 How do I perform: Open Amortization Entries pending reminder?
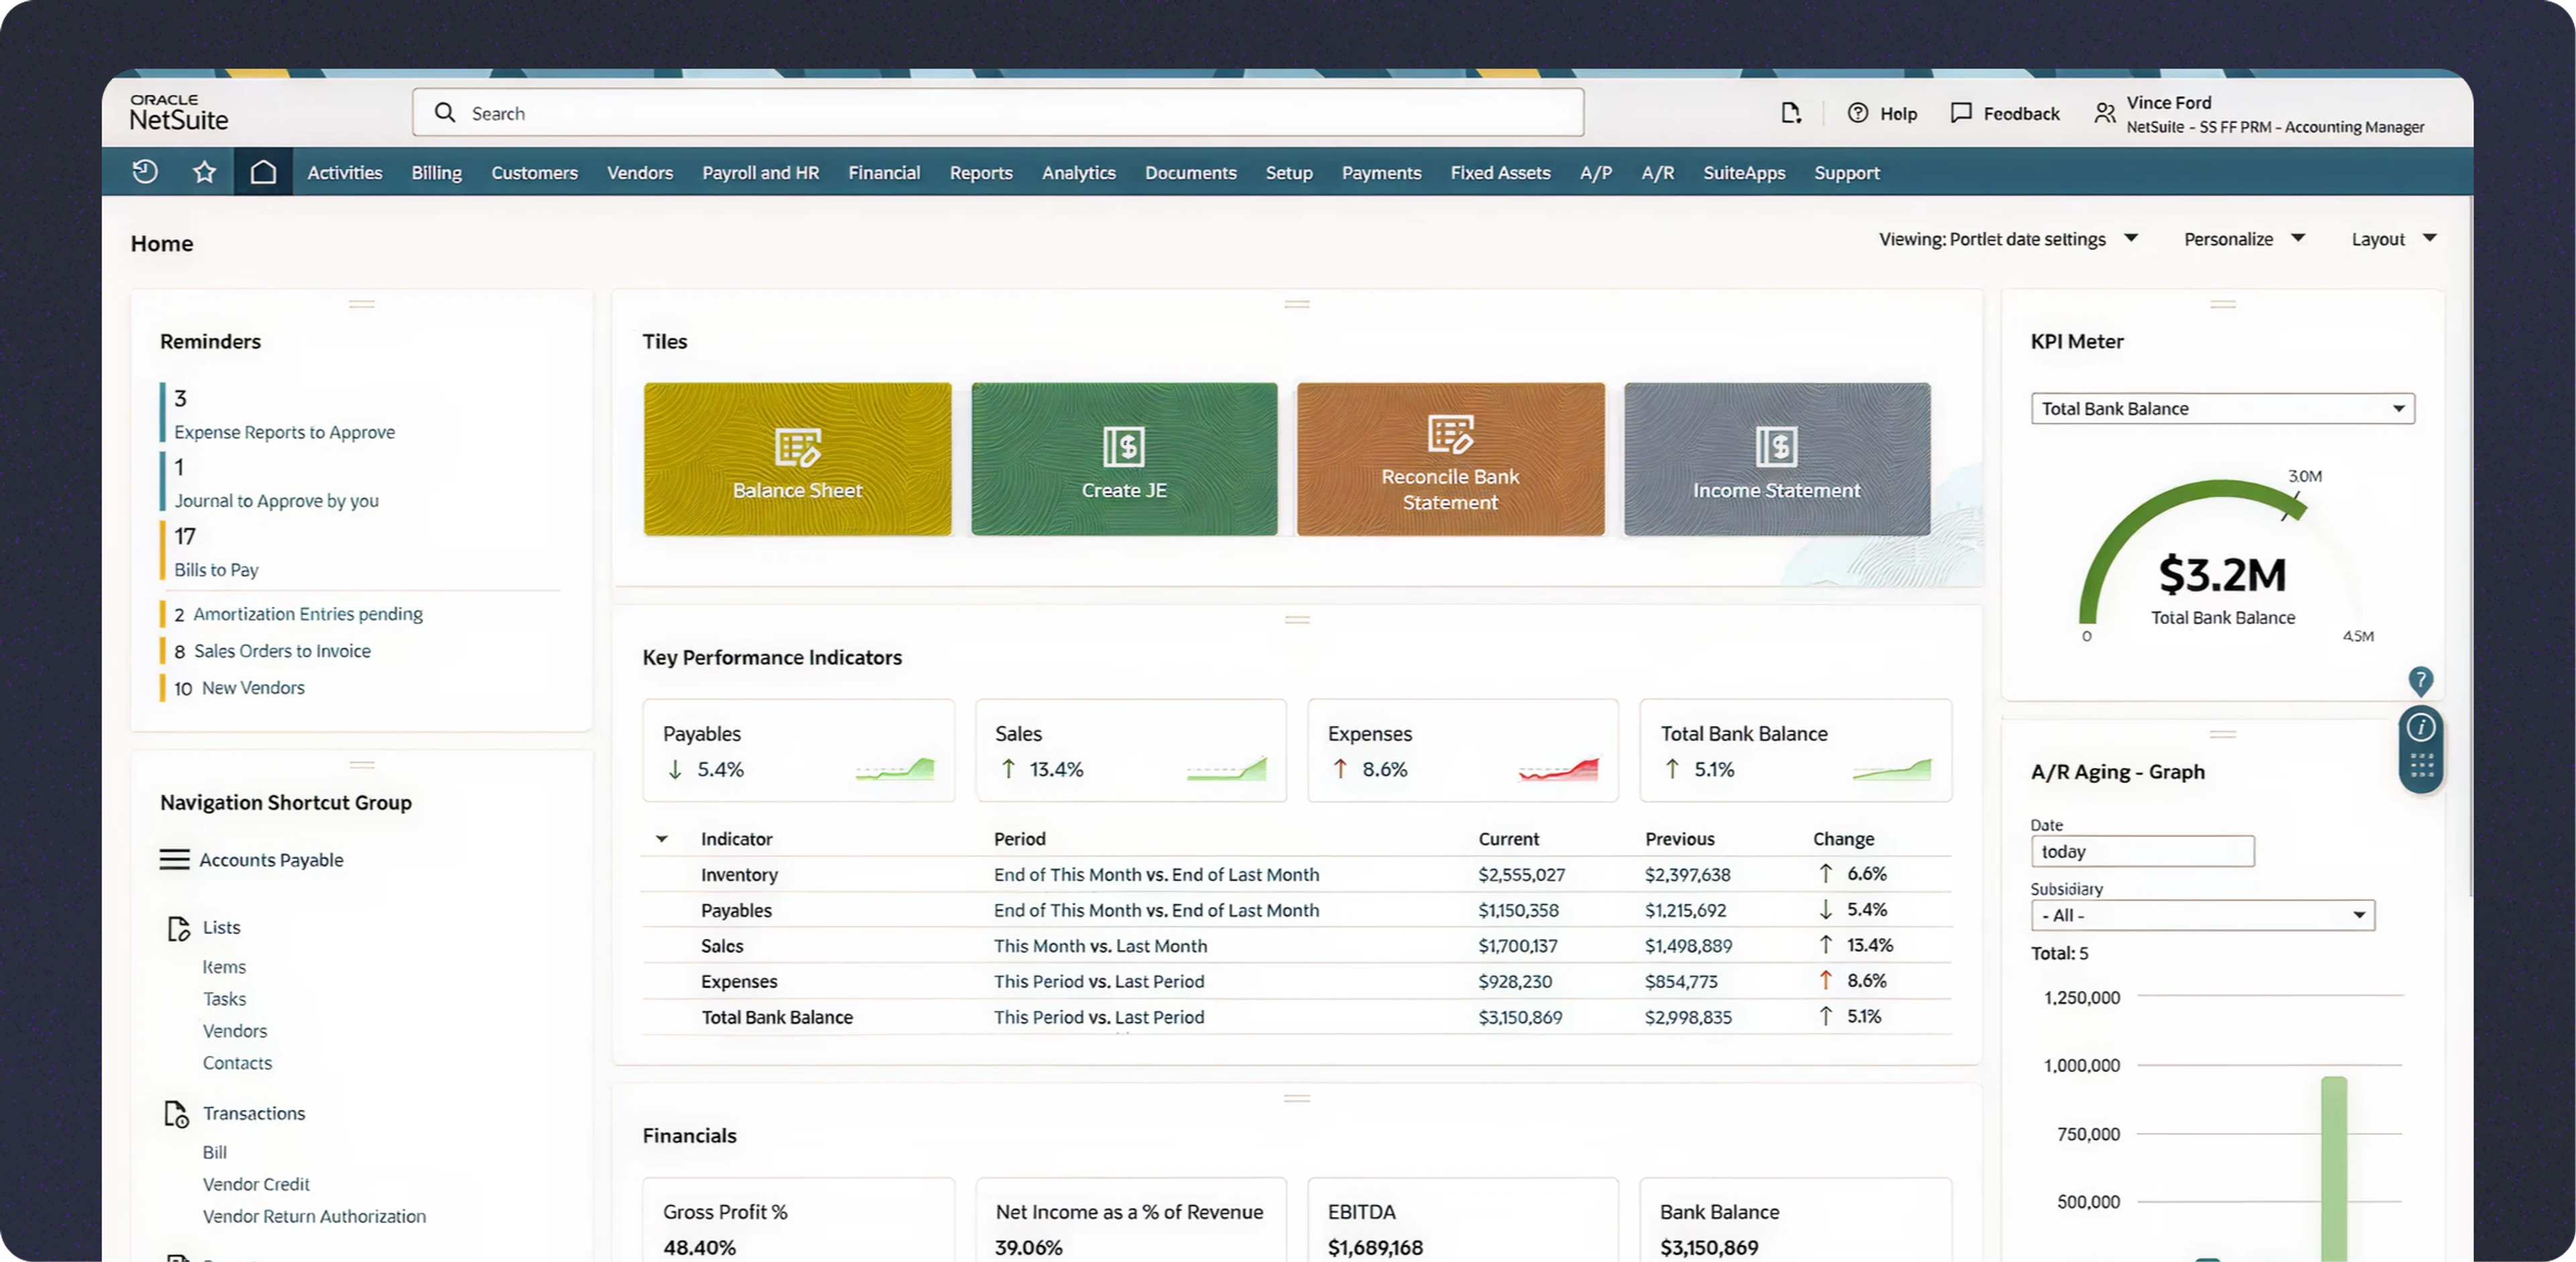click(308, 614)
